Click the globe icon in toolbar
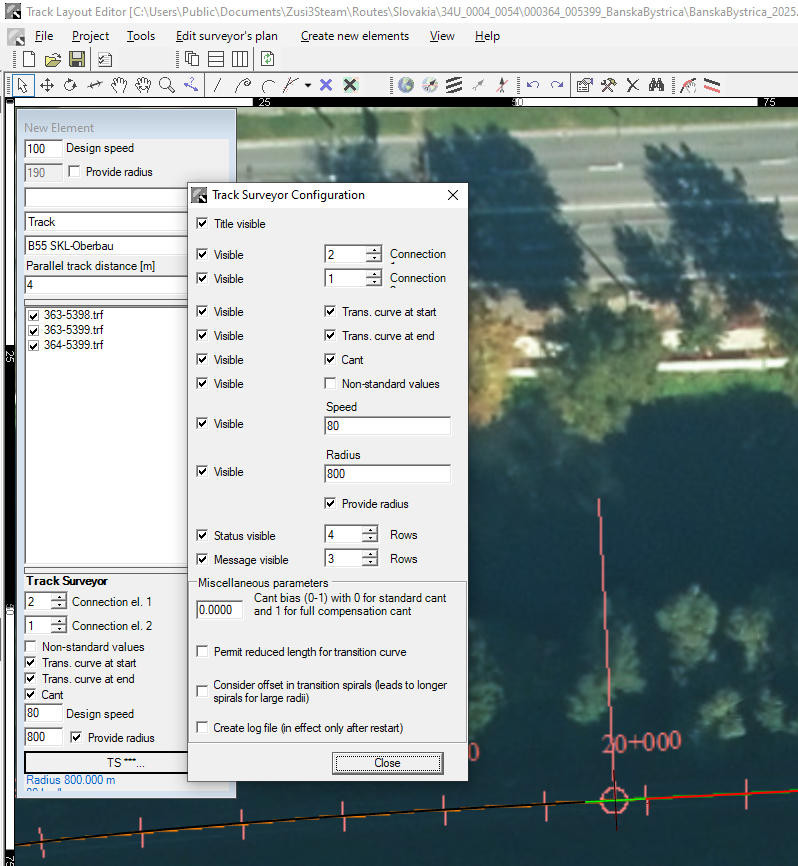Image resolution: width=798 pixels, height=866 pixels. tap(405, 85)
